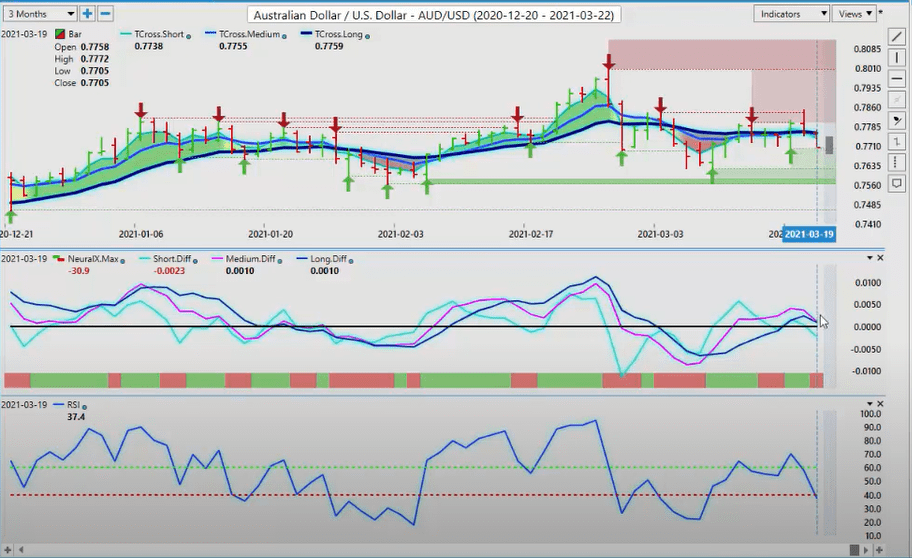Click the 2021-02-03 date axis label

tap(401, 234)
